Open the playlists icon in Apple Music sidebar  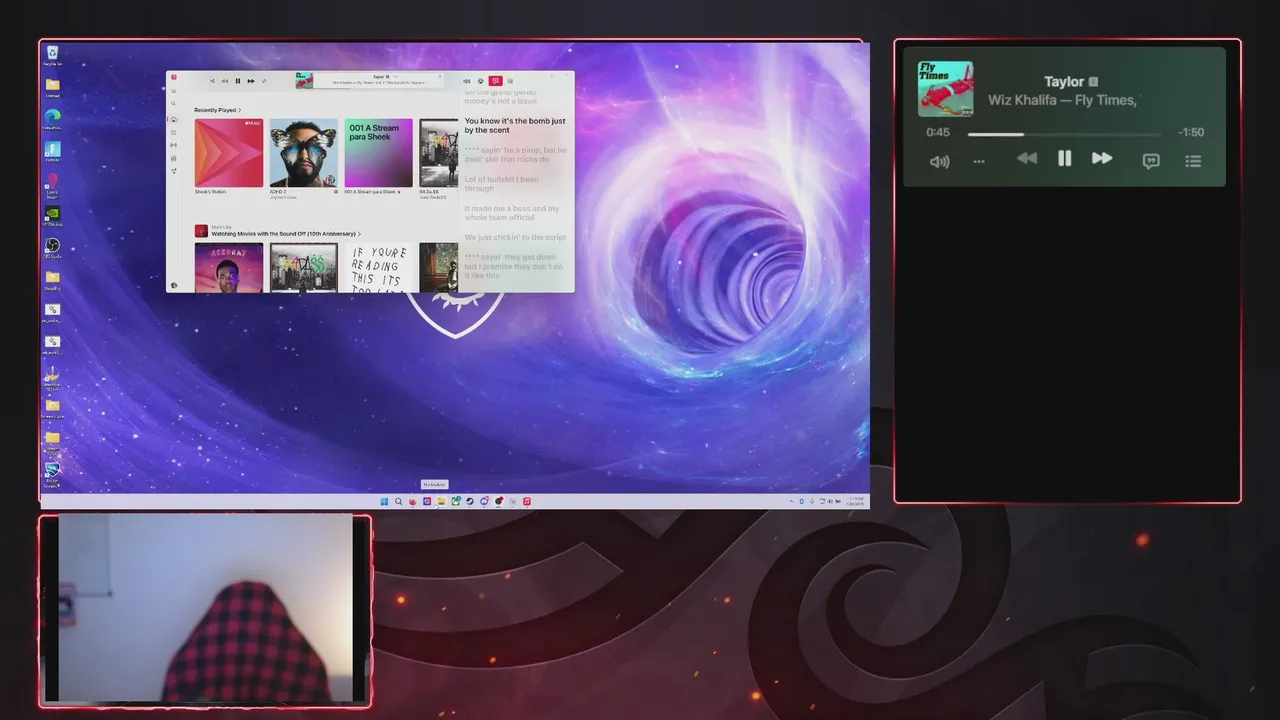(173, 171)
